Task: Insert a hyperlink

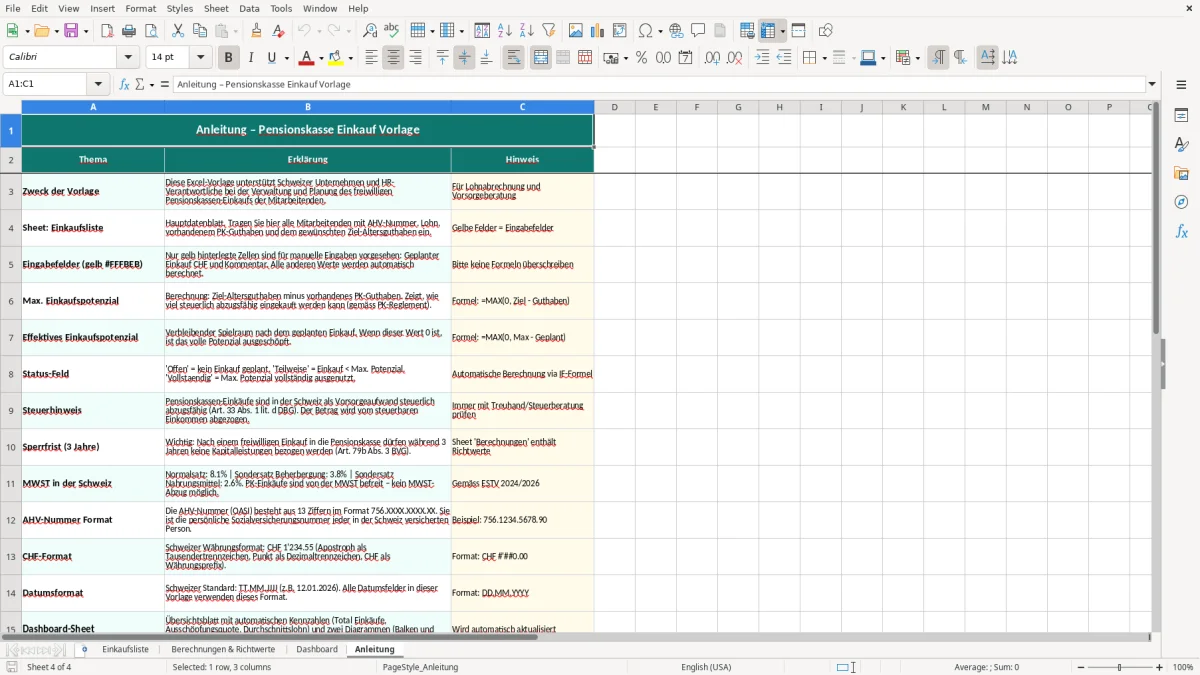Action: pos(676,31)
